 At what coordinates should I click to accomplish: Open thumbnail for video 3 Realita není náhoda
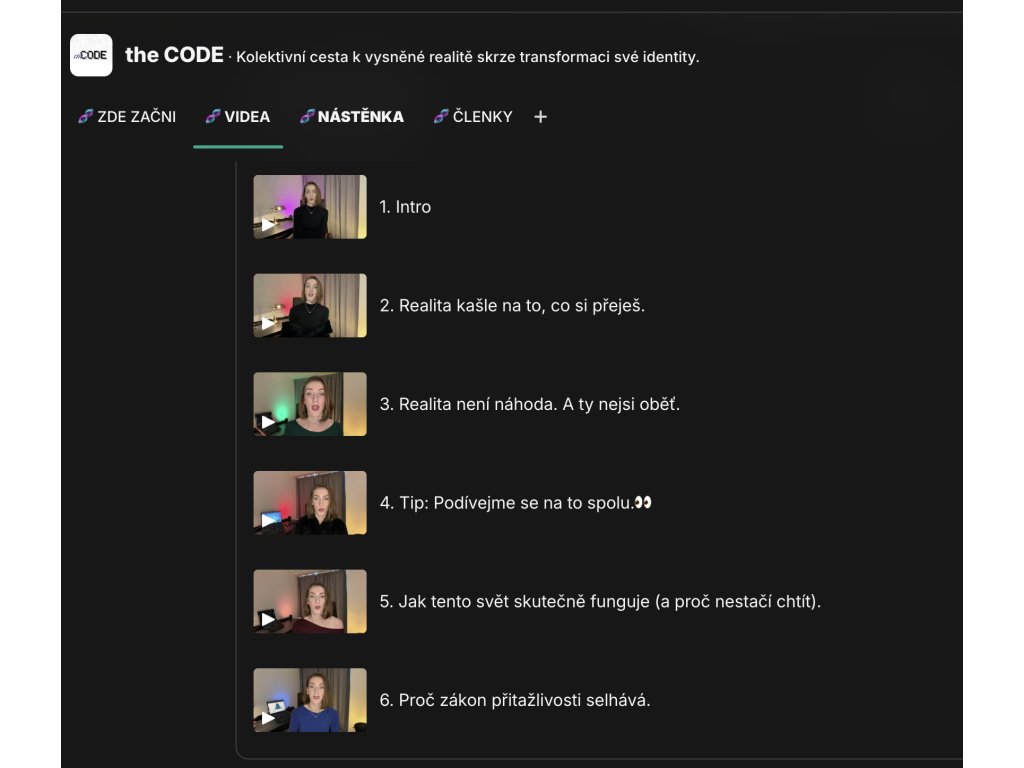(310, 404)
